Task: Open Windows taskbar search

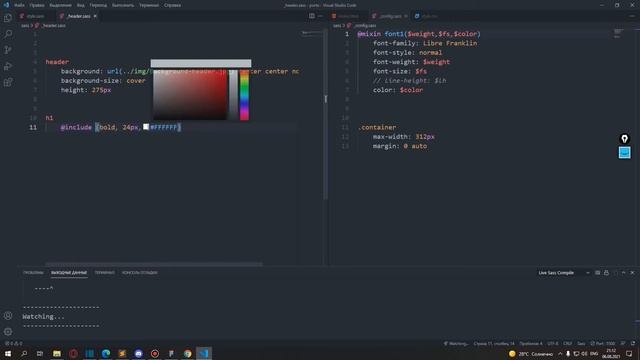Action: 24,353
